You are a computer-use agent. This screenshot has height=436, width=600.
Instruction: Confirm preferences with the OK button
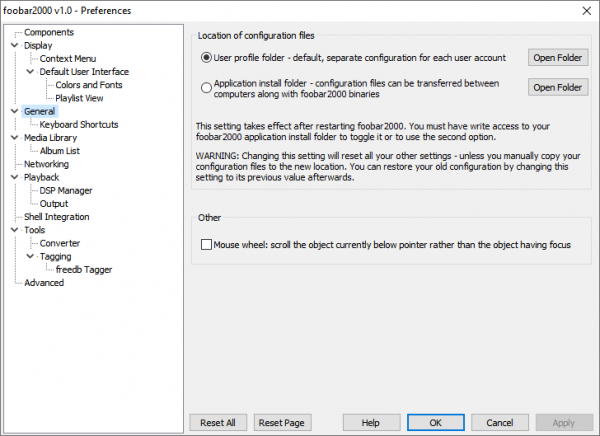435,422
